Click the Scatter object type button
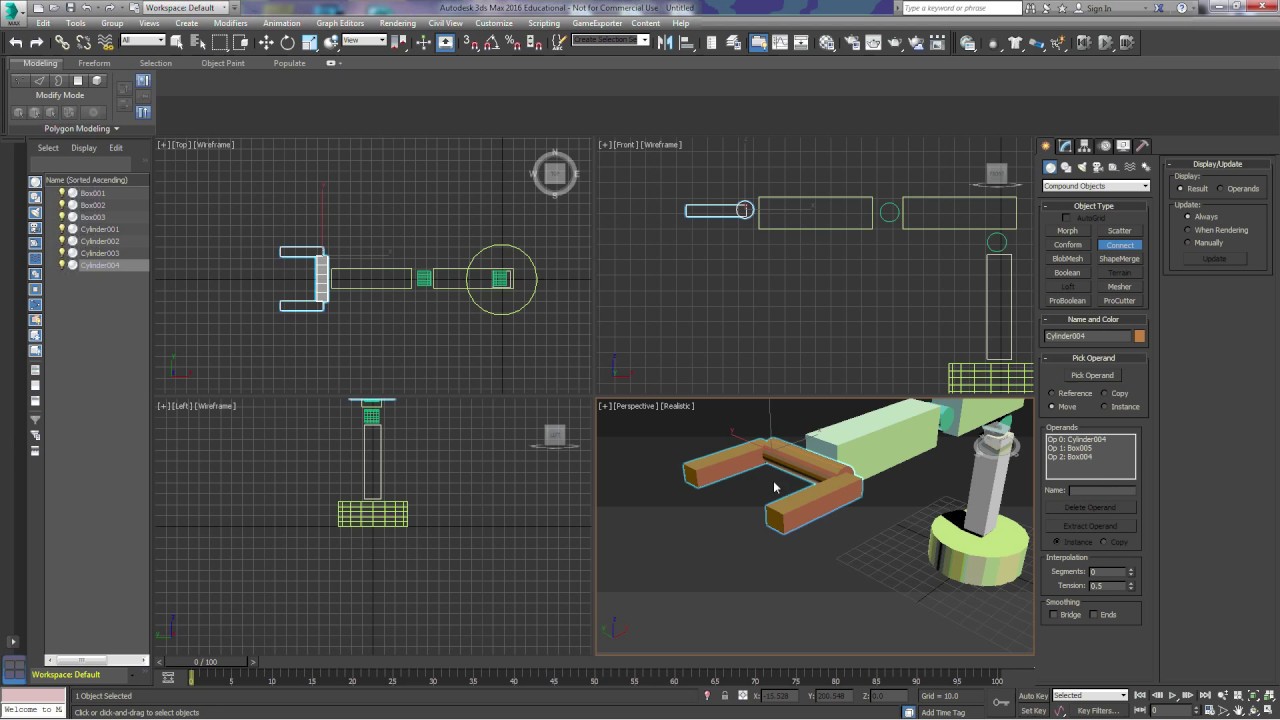Image resolution: width=1280 pixels, height=720 pixels. tap(1119, 231)
